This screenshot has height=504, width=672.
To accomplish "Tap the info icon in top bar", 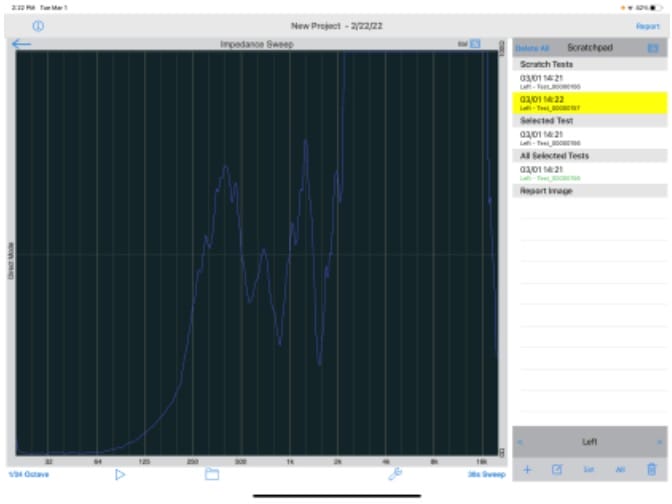I will point(39,26).
